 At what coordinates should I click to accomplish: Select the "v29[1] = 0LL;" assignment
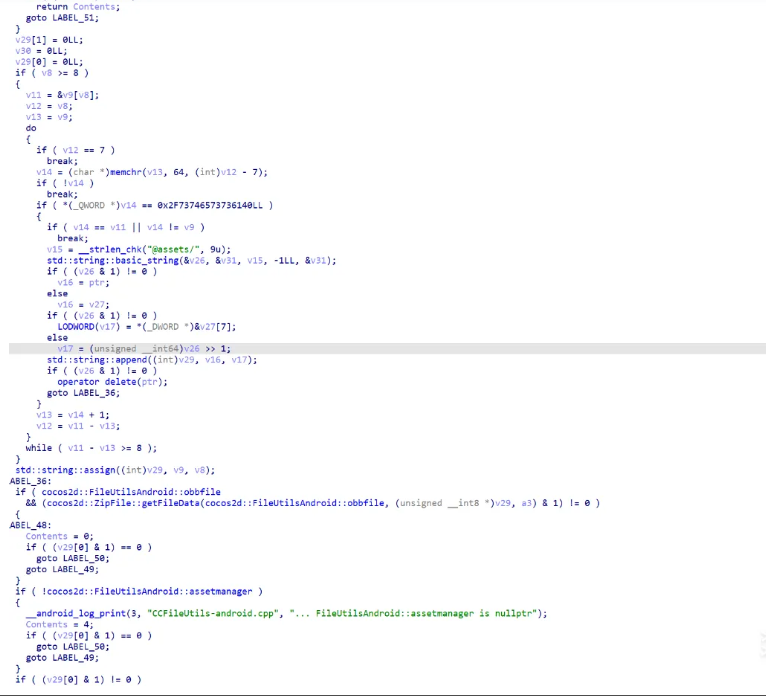point(49,40)
